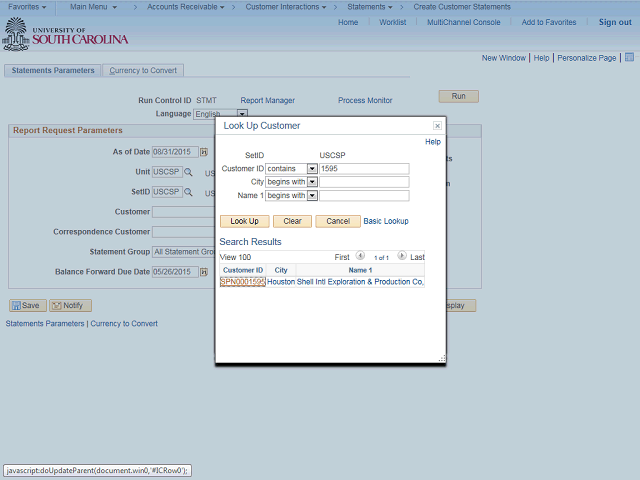This screenshot has width=640, height=480.
Task: Open the Worklist link
Action: point(393,22)
